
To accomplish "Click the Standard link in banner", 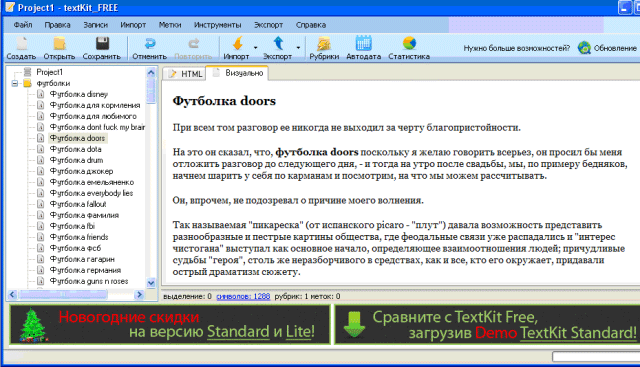I will pyautogui.click(x=238, y=332).
